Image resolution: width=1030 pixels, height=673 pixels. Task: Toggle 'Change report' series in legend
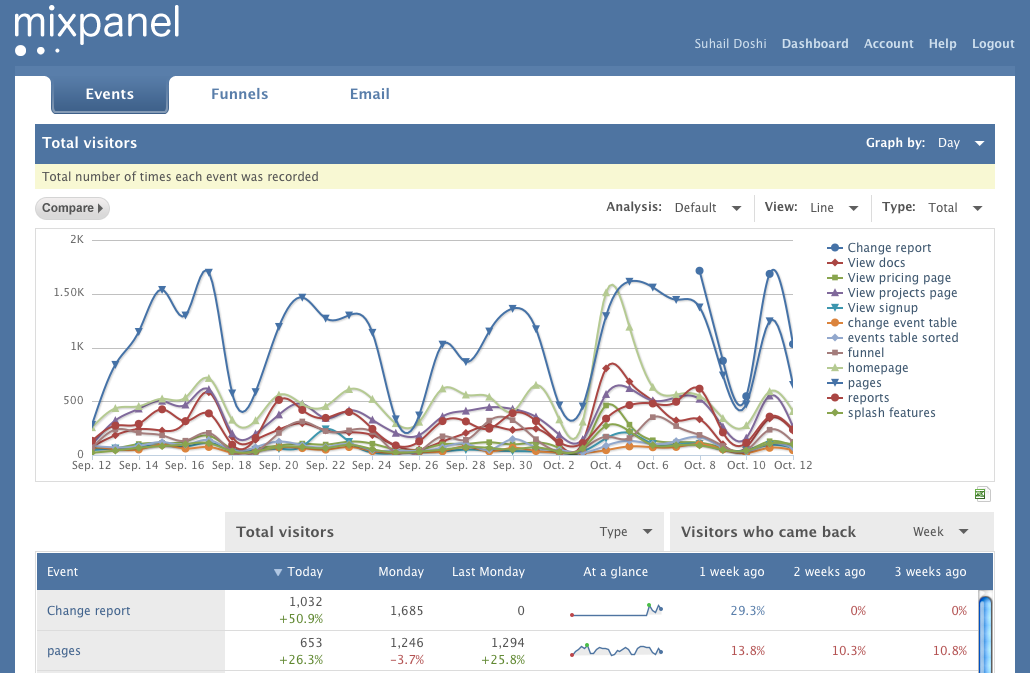pos(888,248)
